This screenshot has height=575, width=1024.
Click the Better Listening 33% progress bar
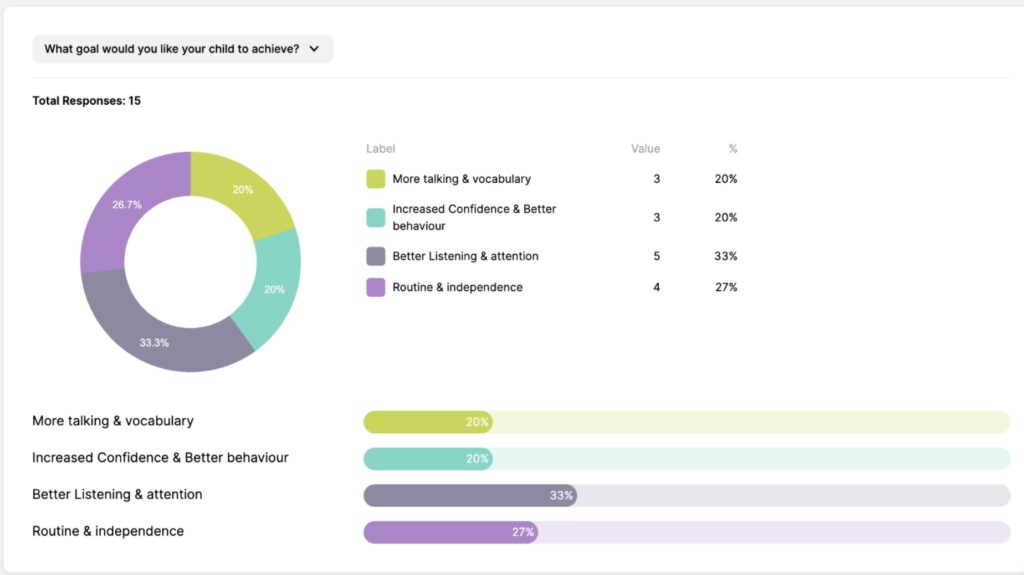click(470, 495)
